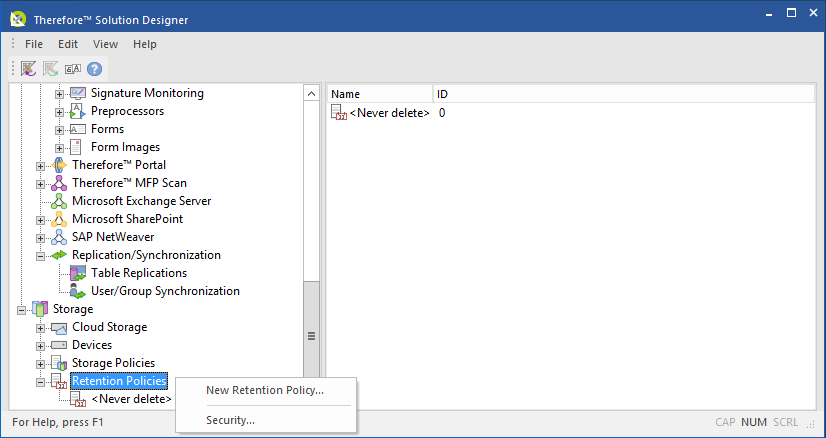Click the Form Images page icon
Viewport: 826px width, 438px height.
point(76,147)
